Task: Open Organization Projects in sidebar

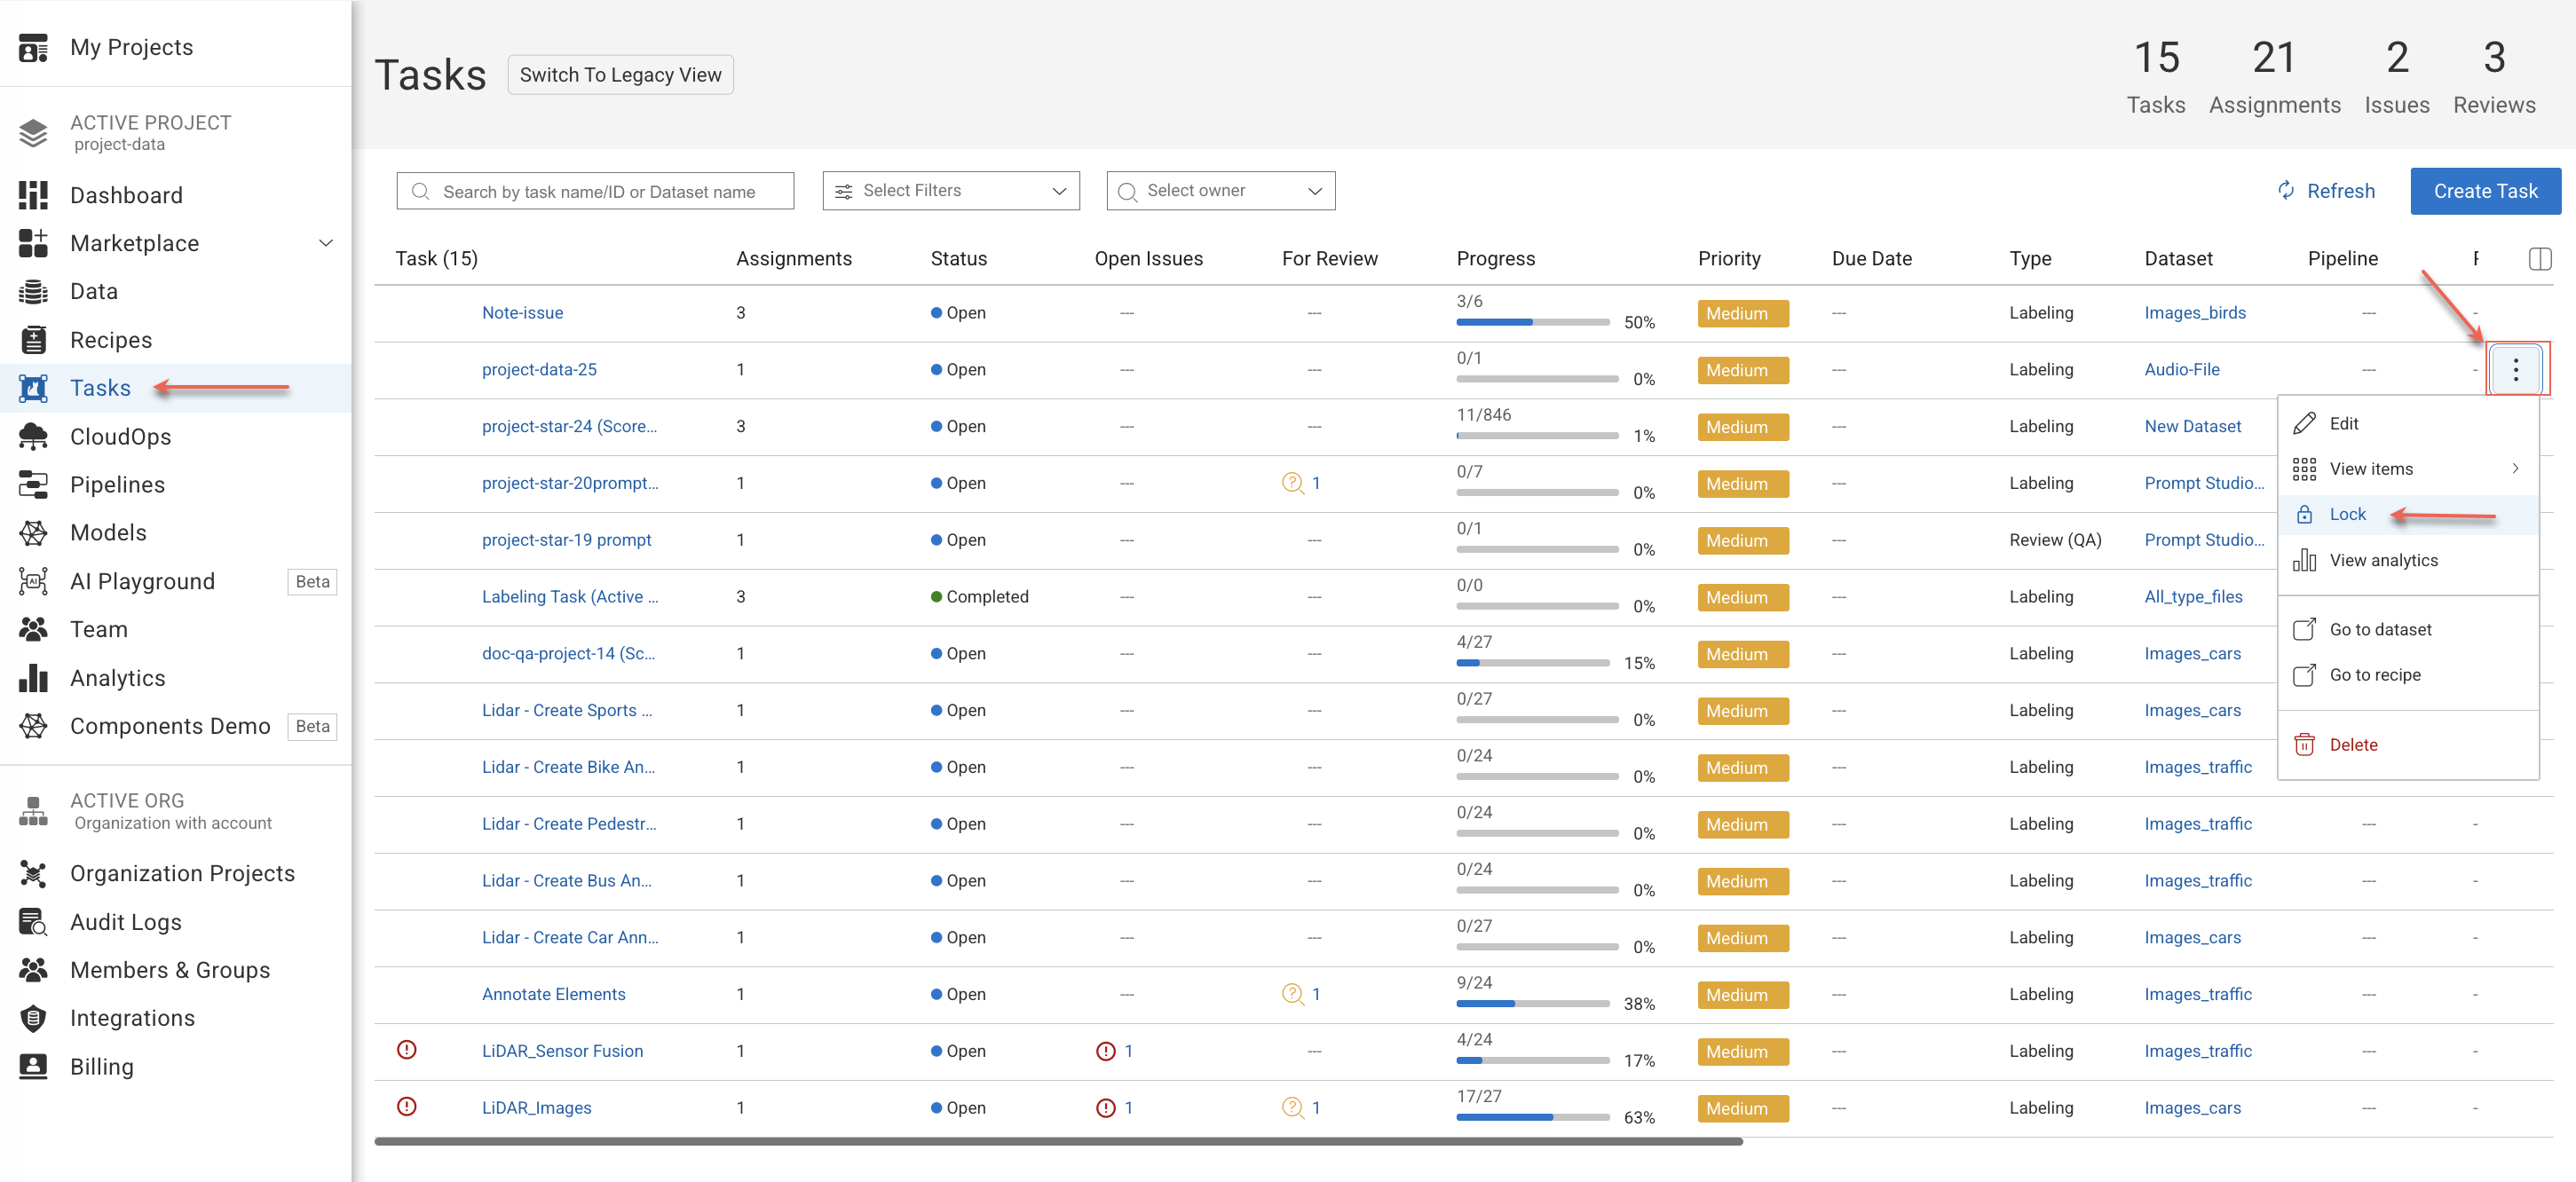Action: (175, 873)
